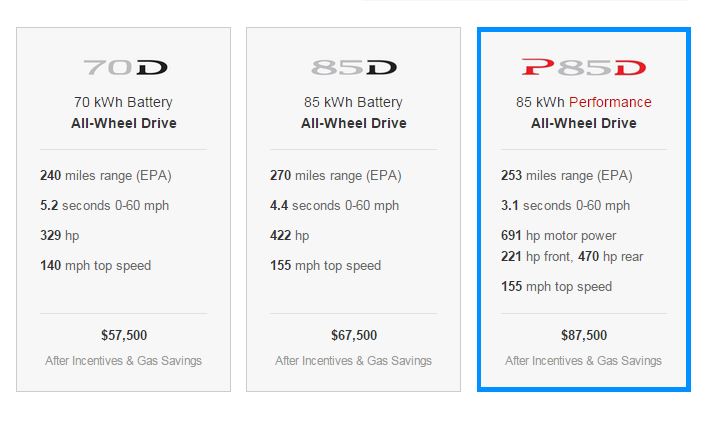The height and width of the screenshot is (437, 707).
Task: Click 140 mph top speed spec
Action: pyautogui.click(x=96, y=266)
